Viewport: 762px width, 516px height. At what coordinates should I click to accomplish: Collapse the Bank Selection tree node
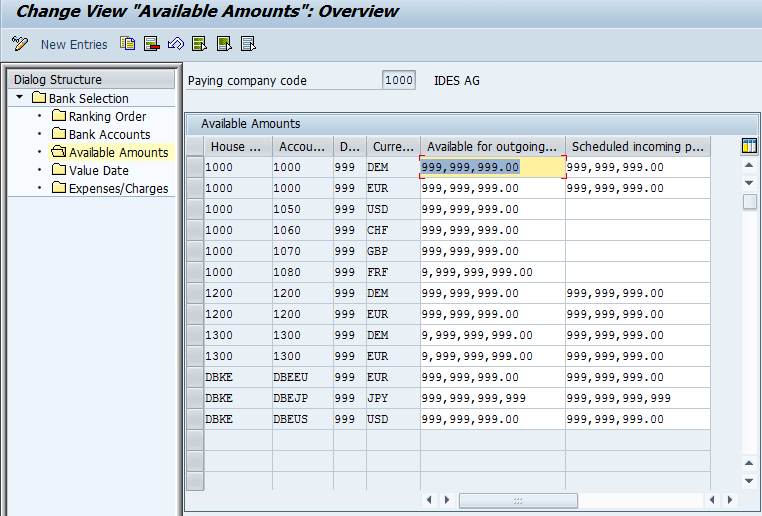[19, 98]
